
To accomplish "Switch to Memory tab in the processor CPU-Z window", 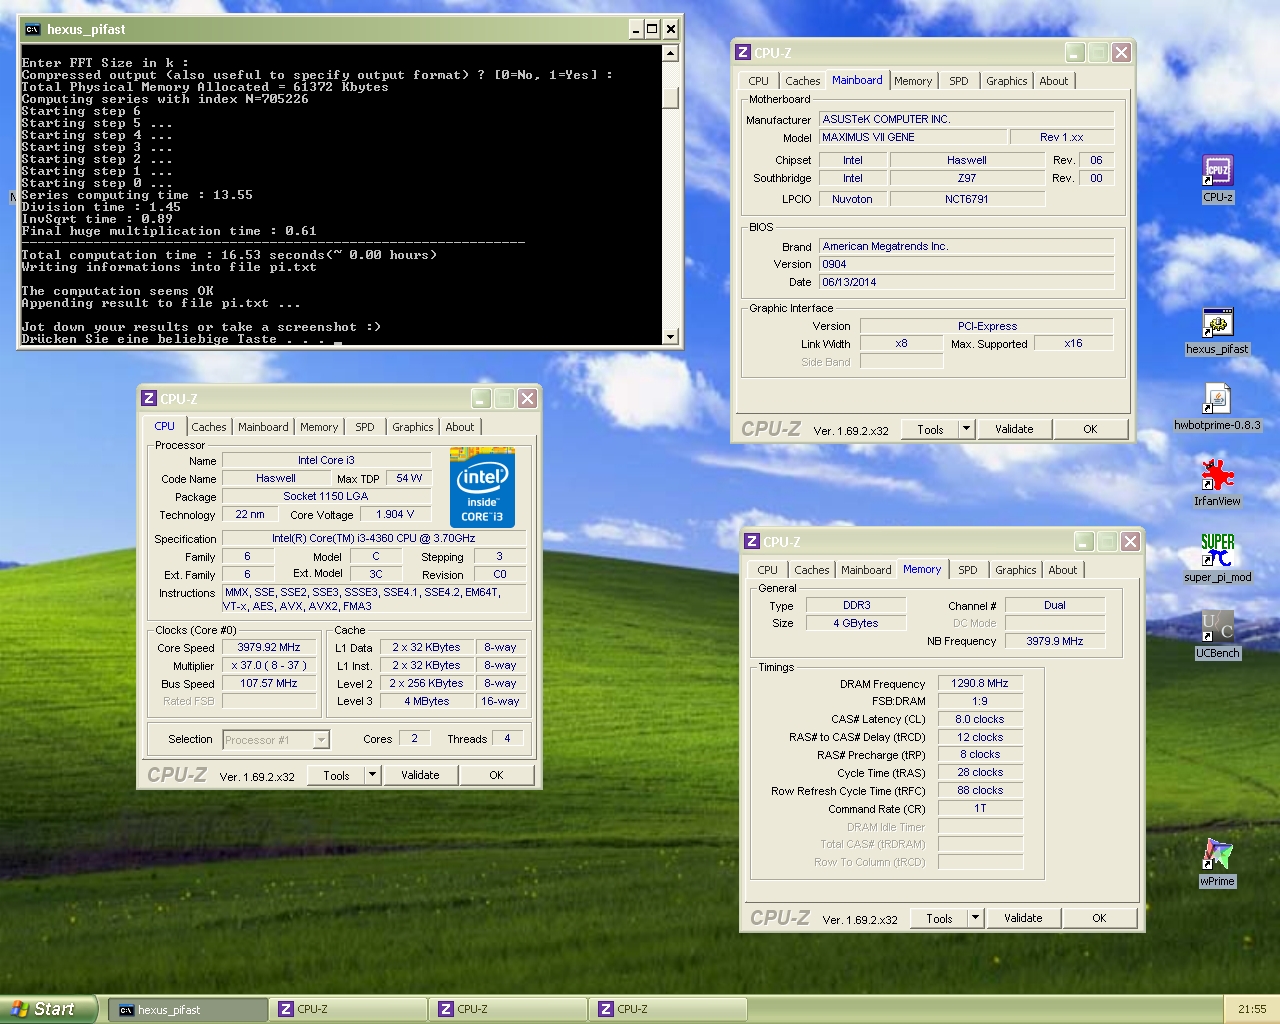I will (x=319, y=428).
